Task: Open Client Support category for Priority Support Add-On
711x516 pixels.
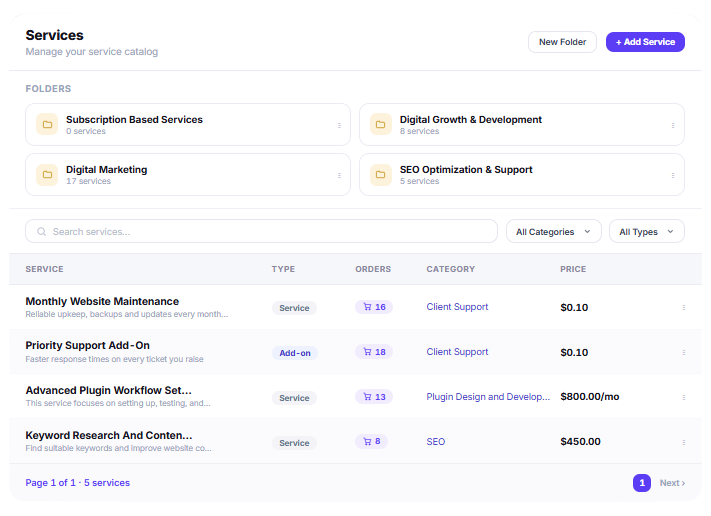Action: 457,352
